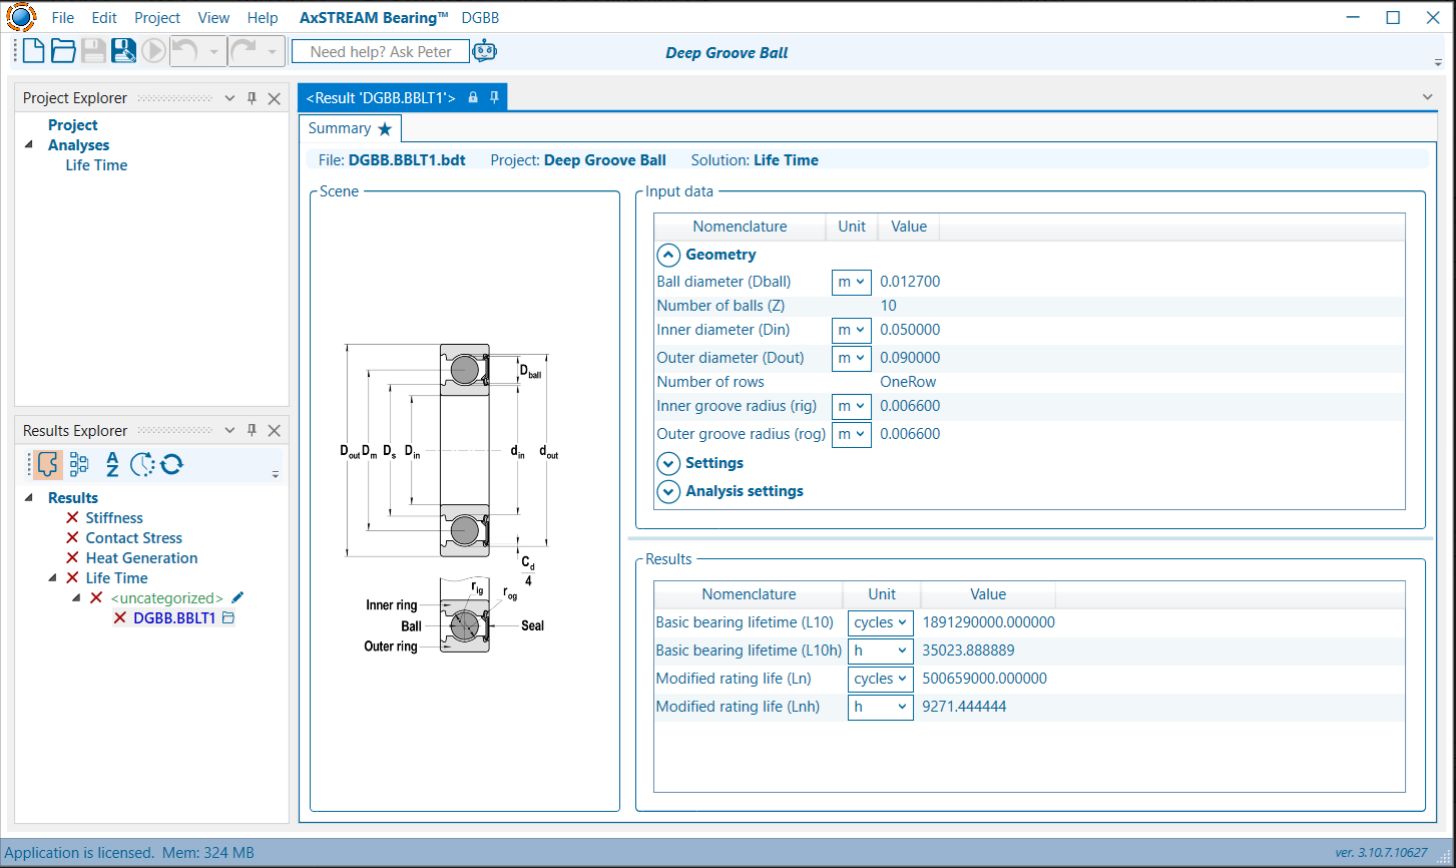Change unit for Ball diameter (Dball)

[x=852, y=282]
